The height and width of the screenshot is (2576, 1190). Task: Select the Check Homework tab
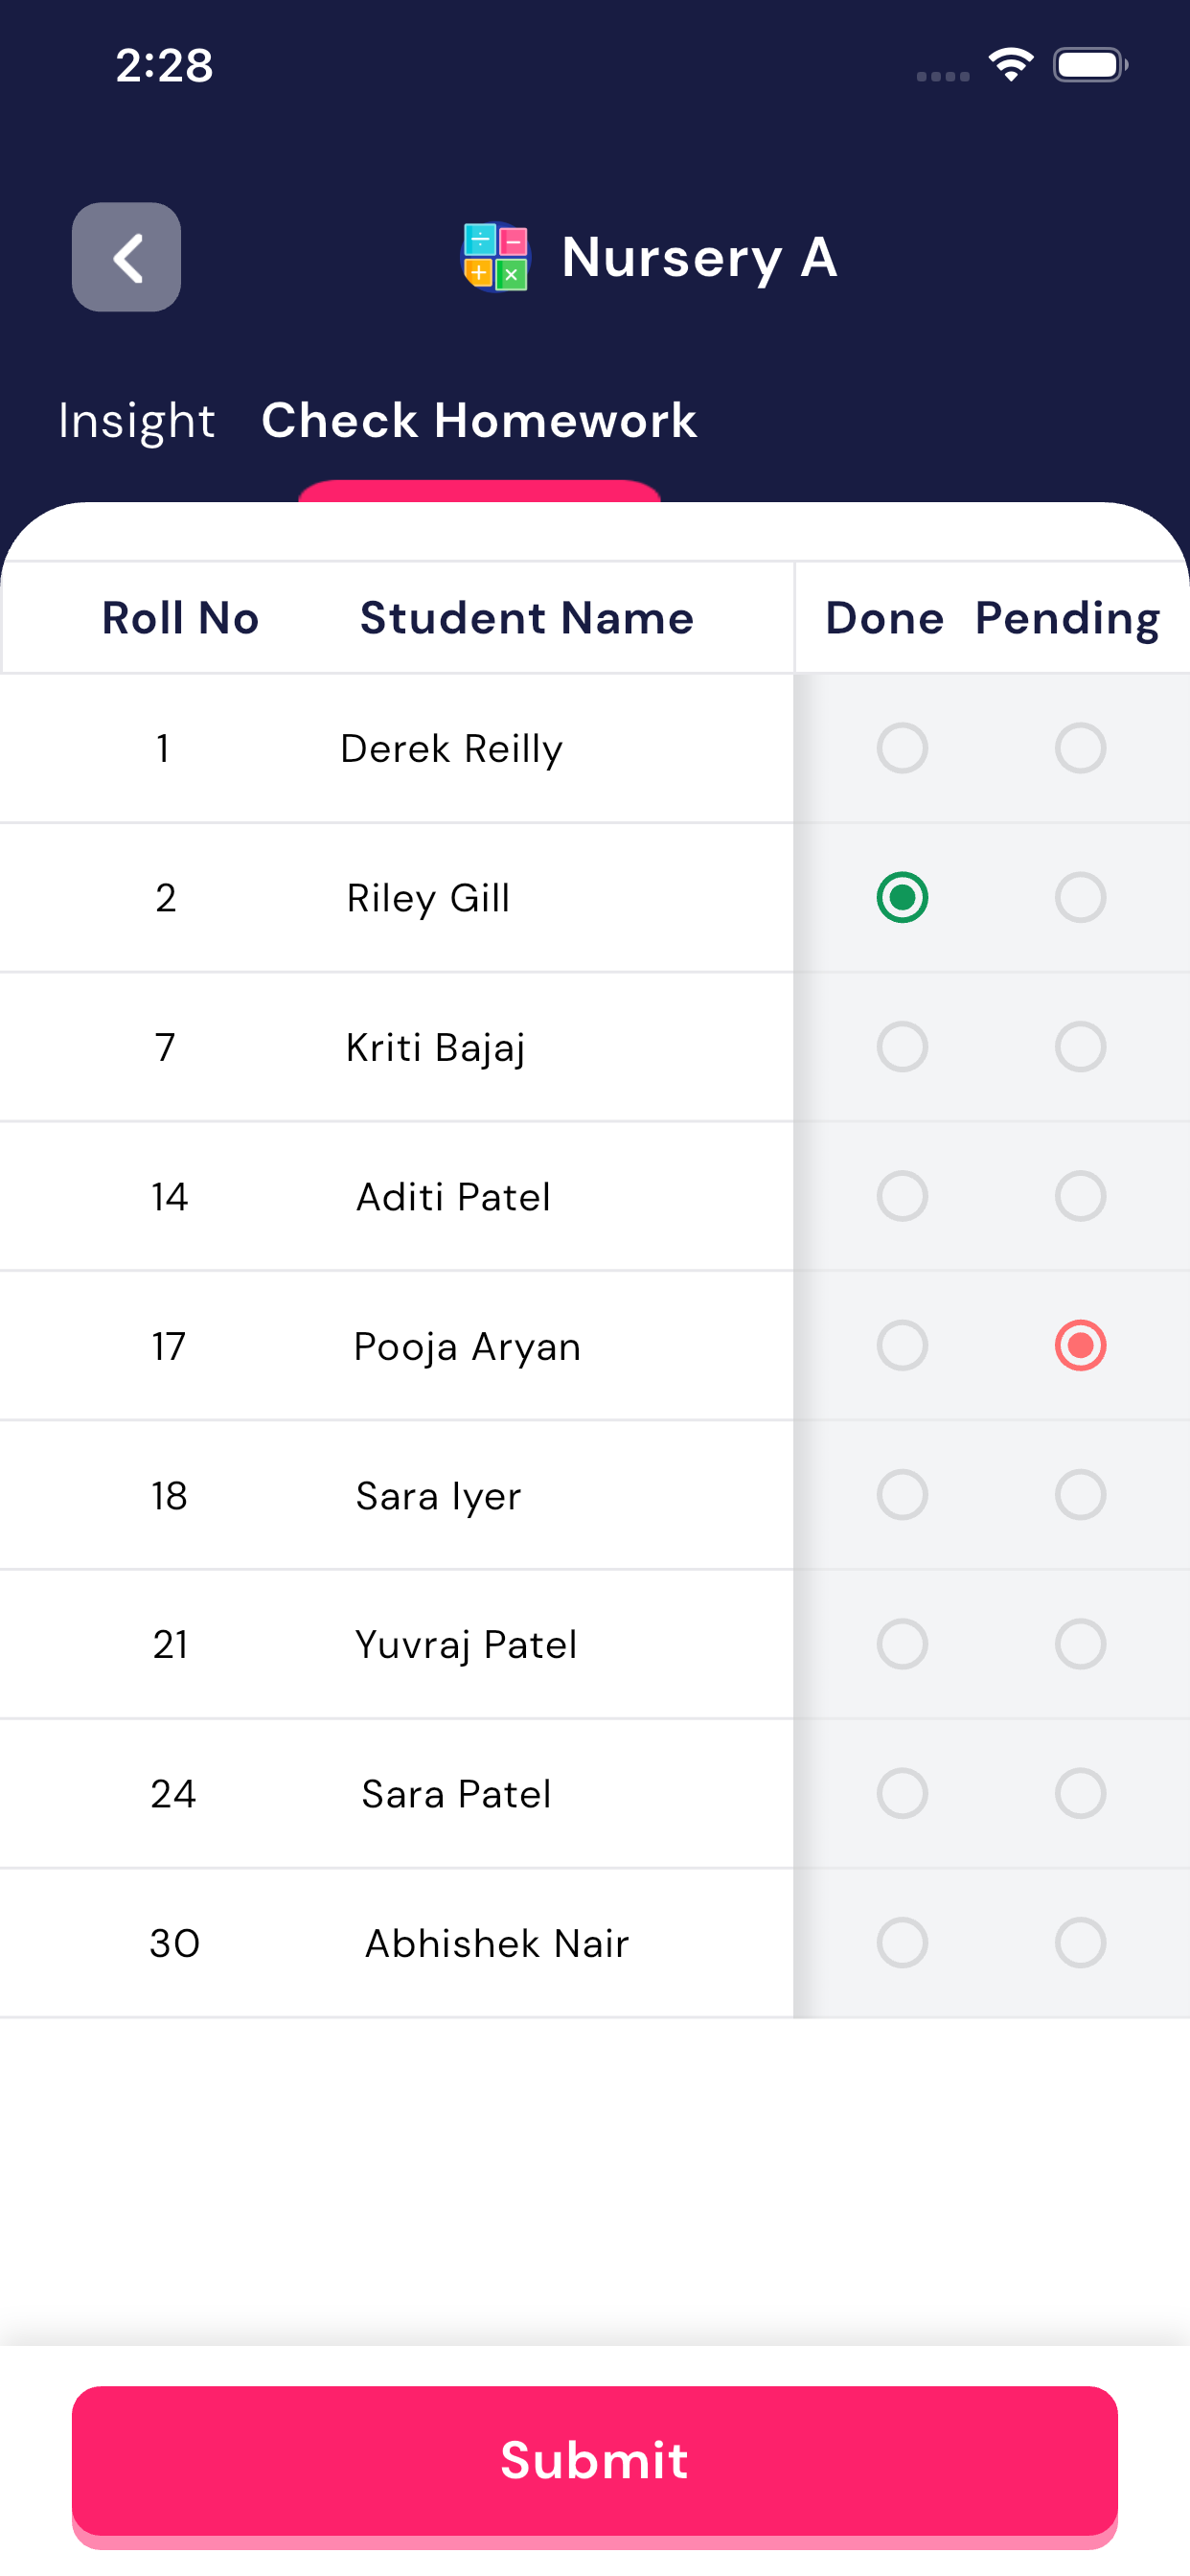tap(479, 420)
